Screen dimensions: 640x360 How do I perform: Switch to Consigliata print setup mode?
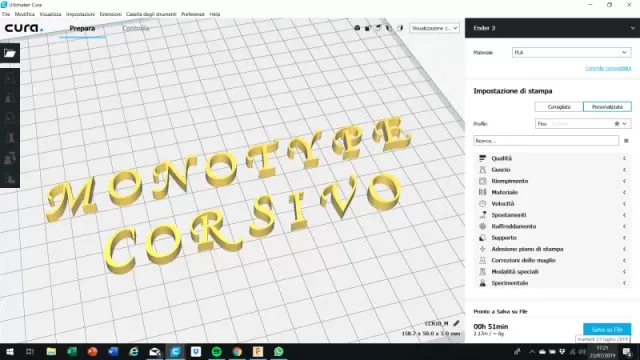click(x=559, y=107)
